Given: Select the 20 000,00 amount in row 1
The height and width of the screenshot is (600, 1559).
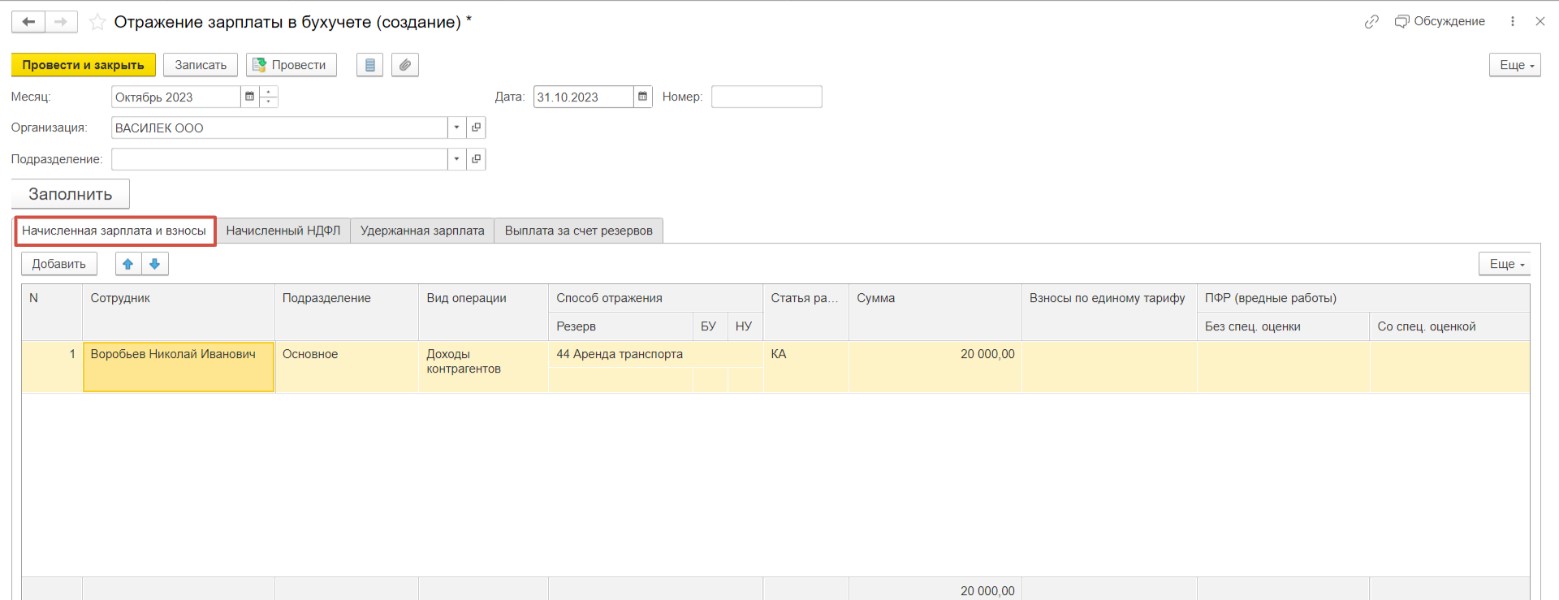Looking at the screenshot, I should (x=935, y=366).
